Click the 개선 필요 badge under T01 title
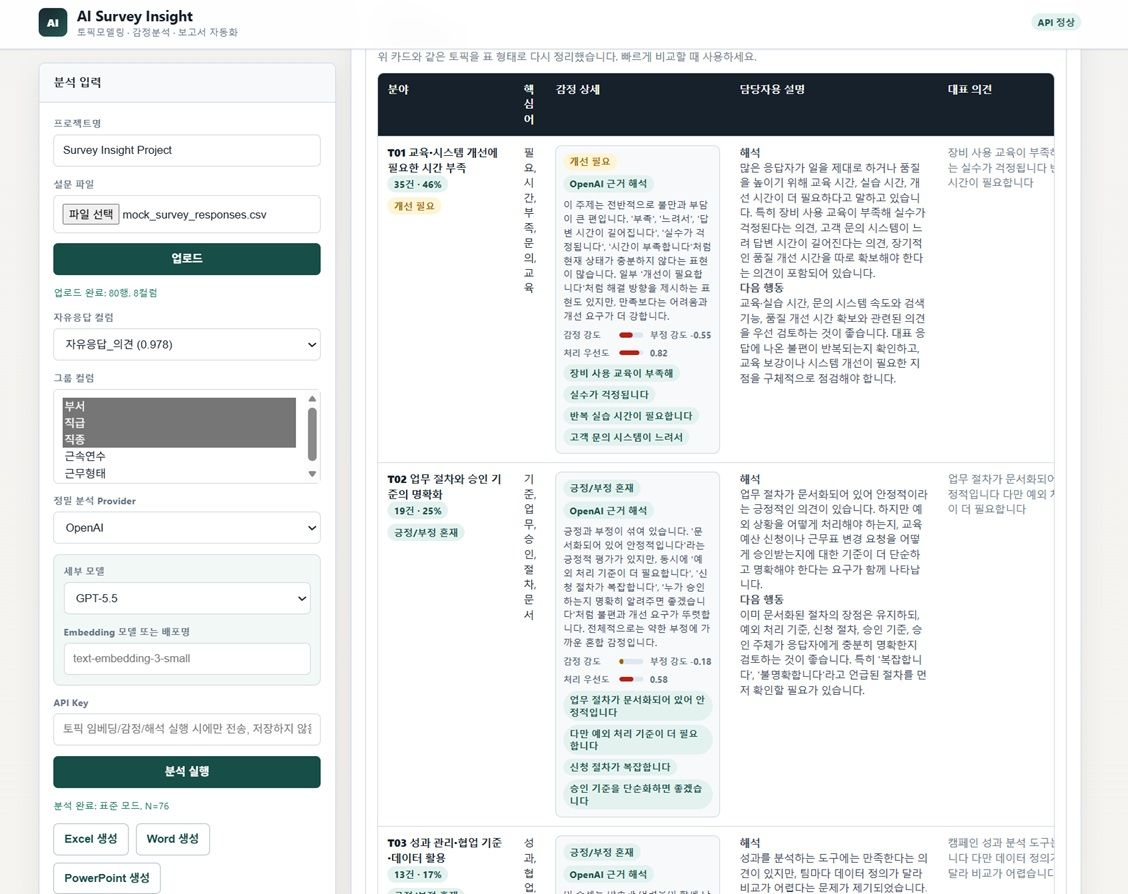The width and height of the screenshot is (1128, 894). (x=414, y=206)
